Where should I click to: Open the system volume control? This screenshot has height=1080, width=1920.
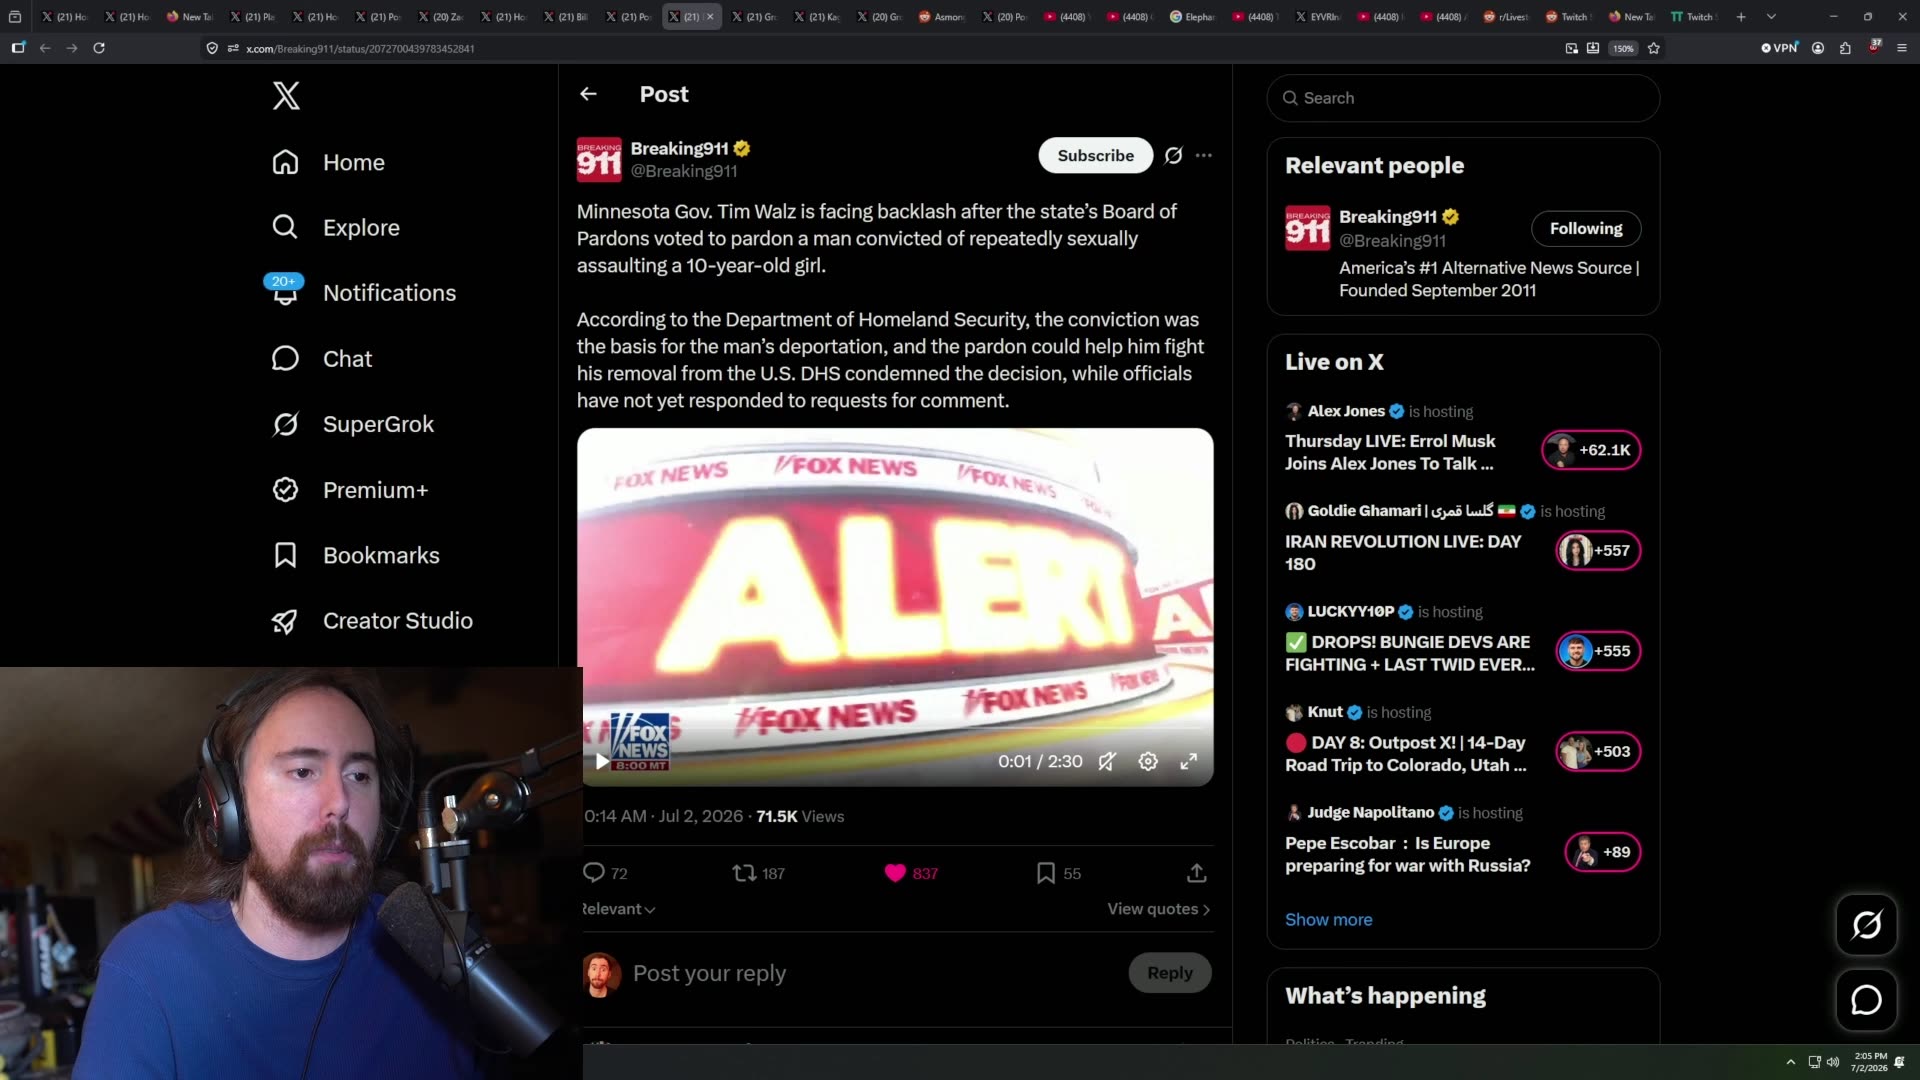[x=1833, y=1062]
